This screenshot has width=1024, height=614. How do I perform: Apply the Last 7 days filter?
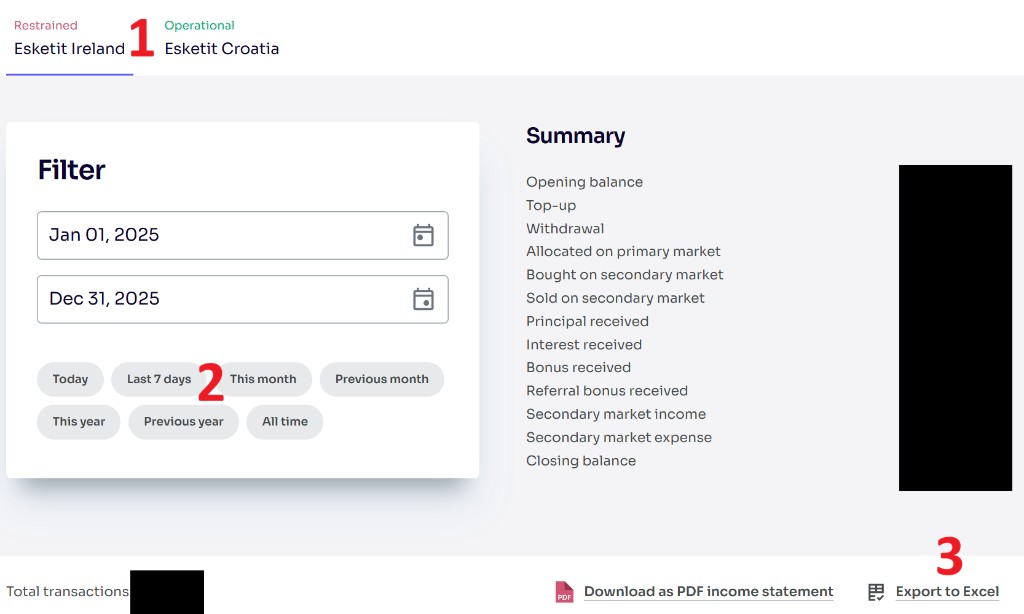pos(158,379)
